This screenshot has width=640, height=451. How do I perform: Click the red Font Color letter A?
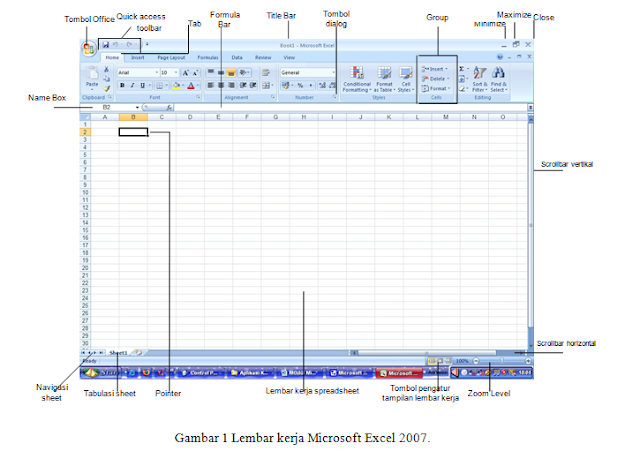point(192,85)
